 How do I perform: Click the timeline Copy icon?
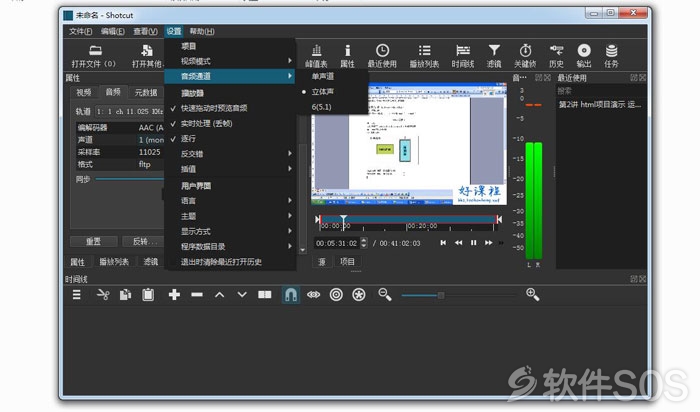(125, 295)
